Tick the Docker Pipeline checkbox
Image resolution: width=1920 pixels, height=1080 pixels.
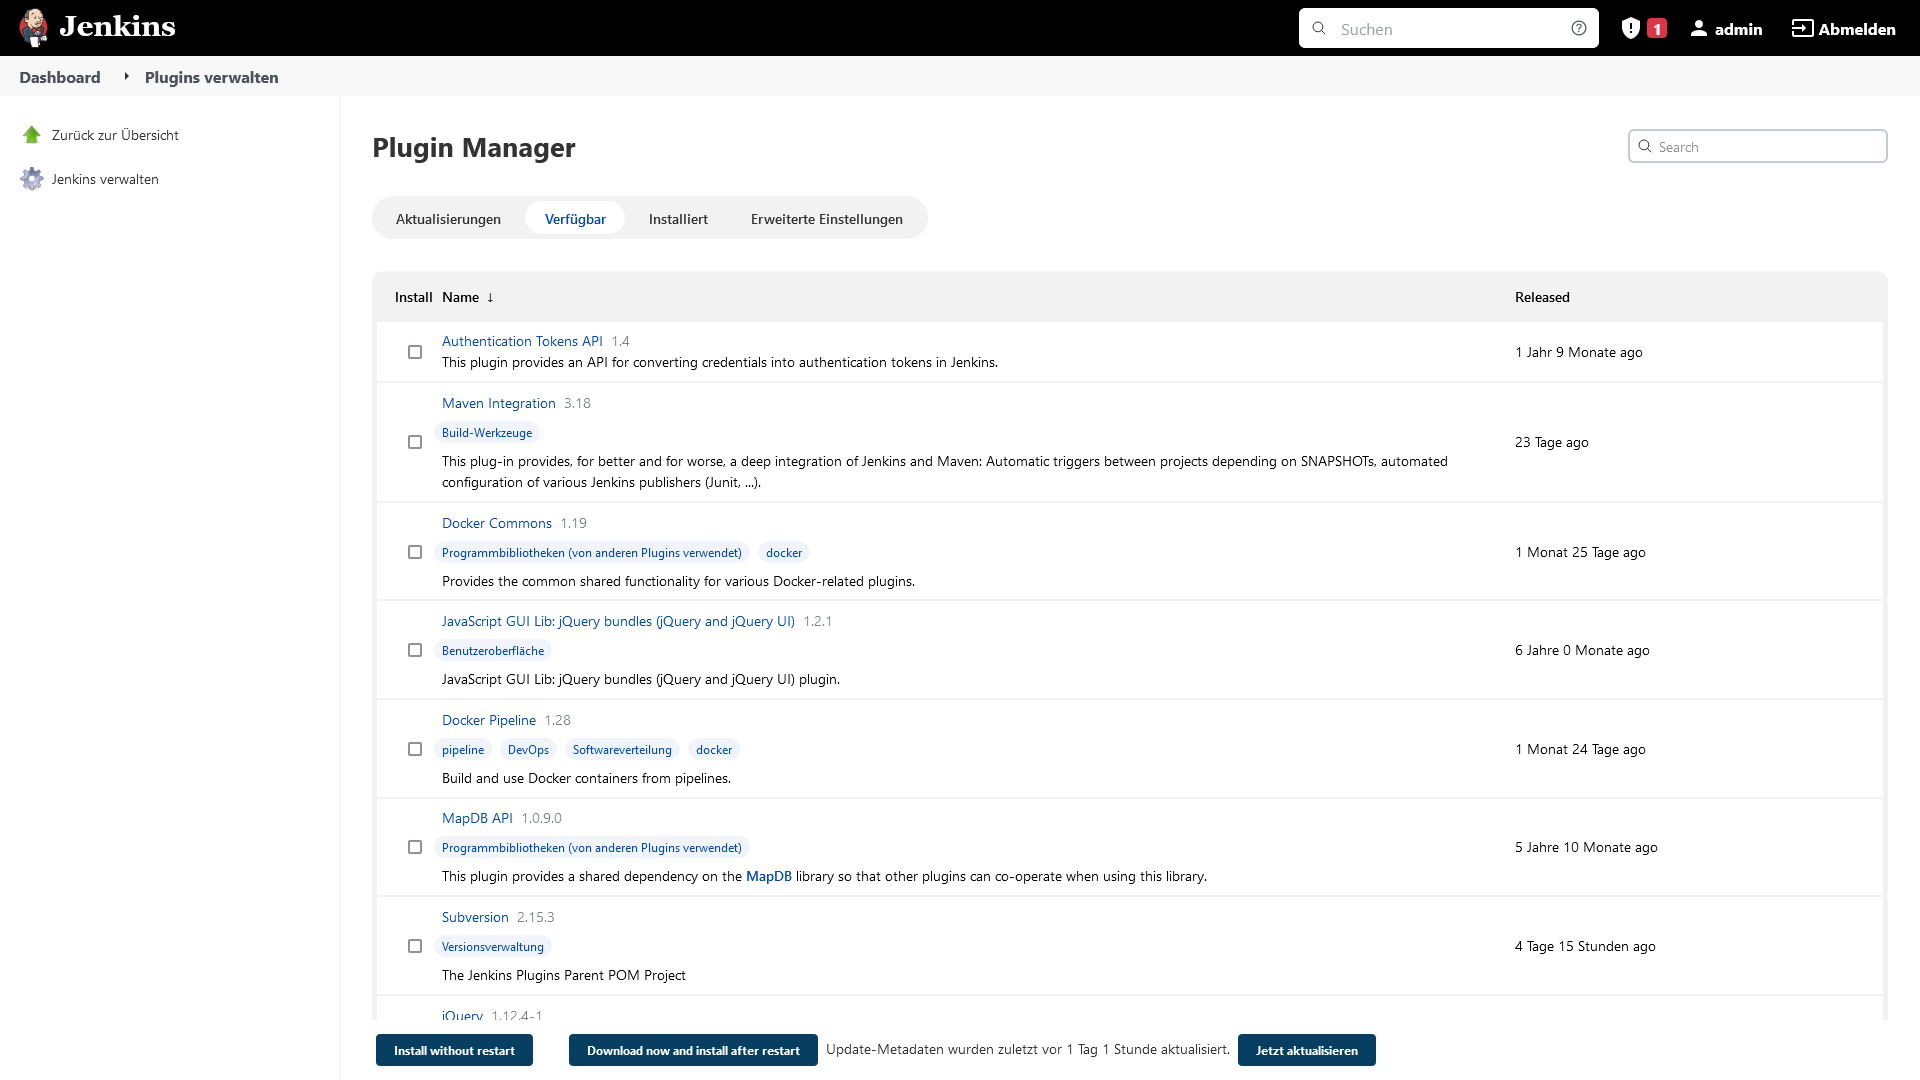[x=415, y=749]
